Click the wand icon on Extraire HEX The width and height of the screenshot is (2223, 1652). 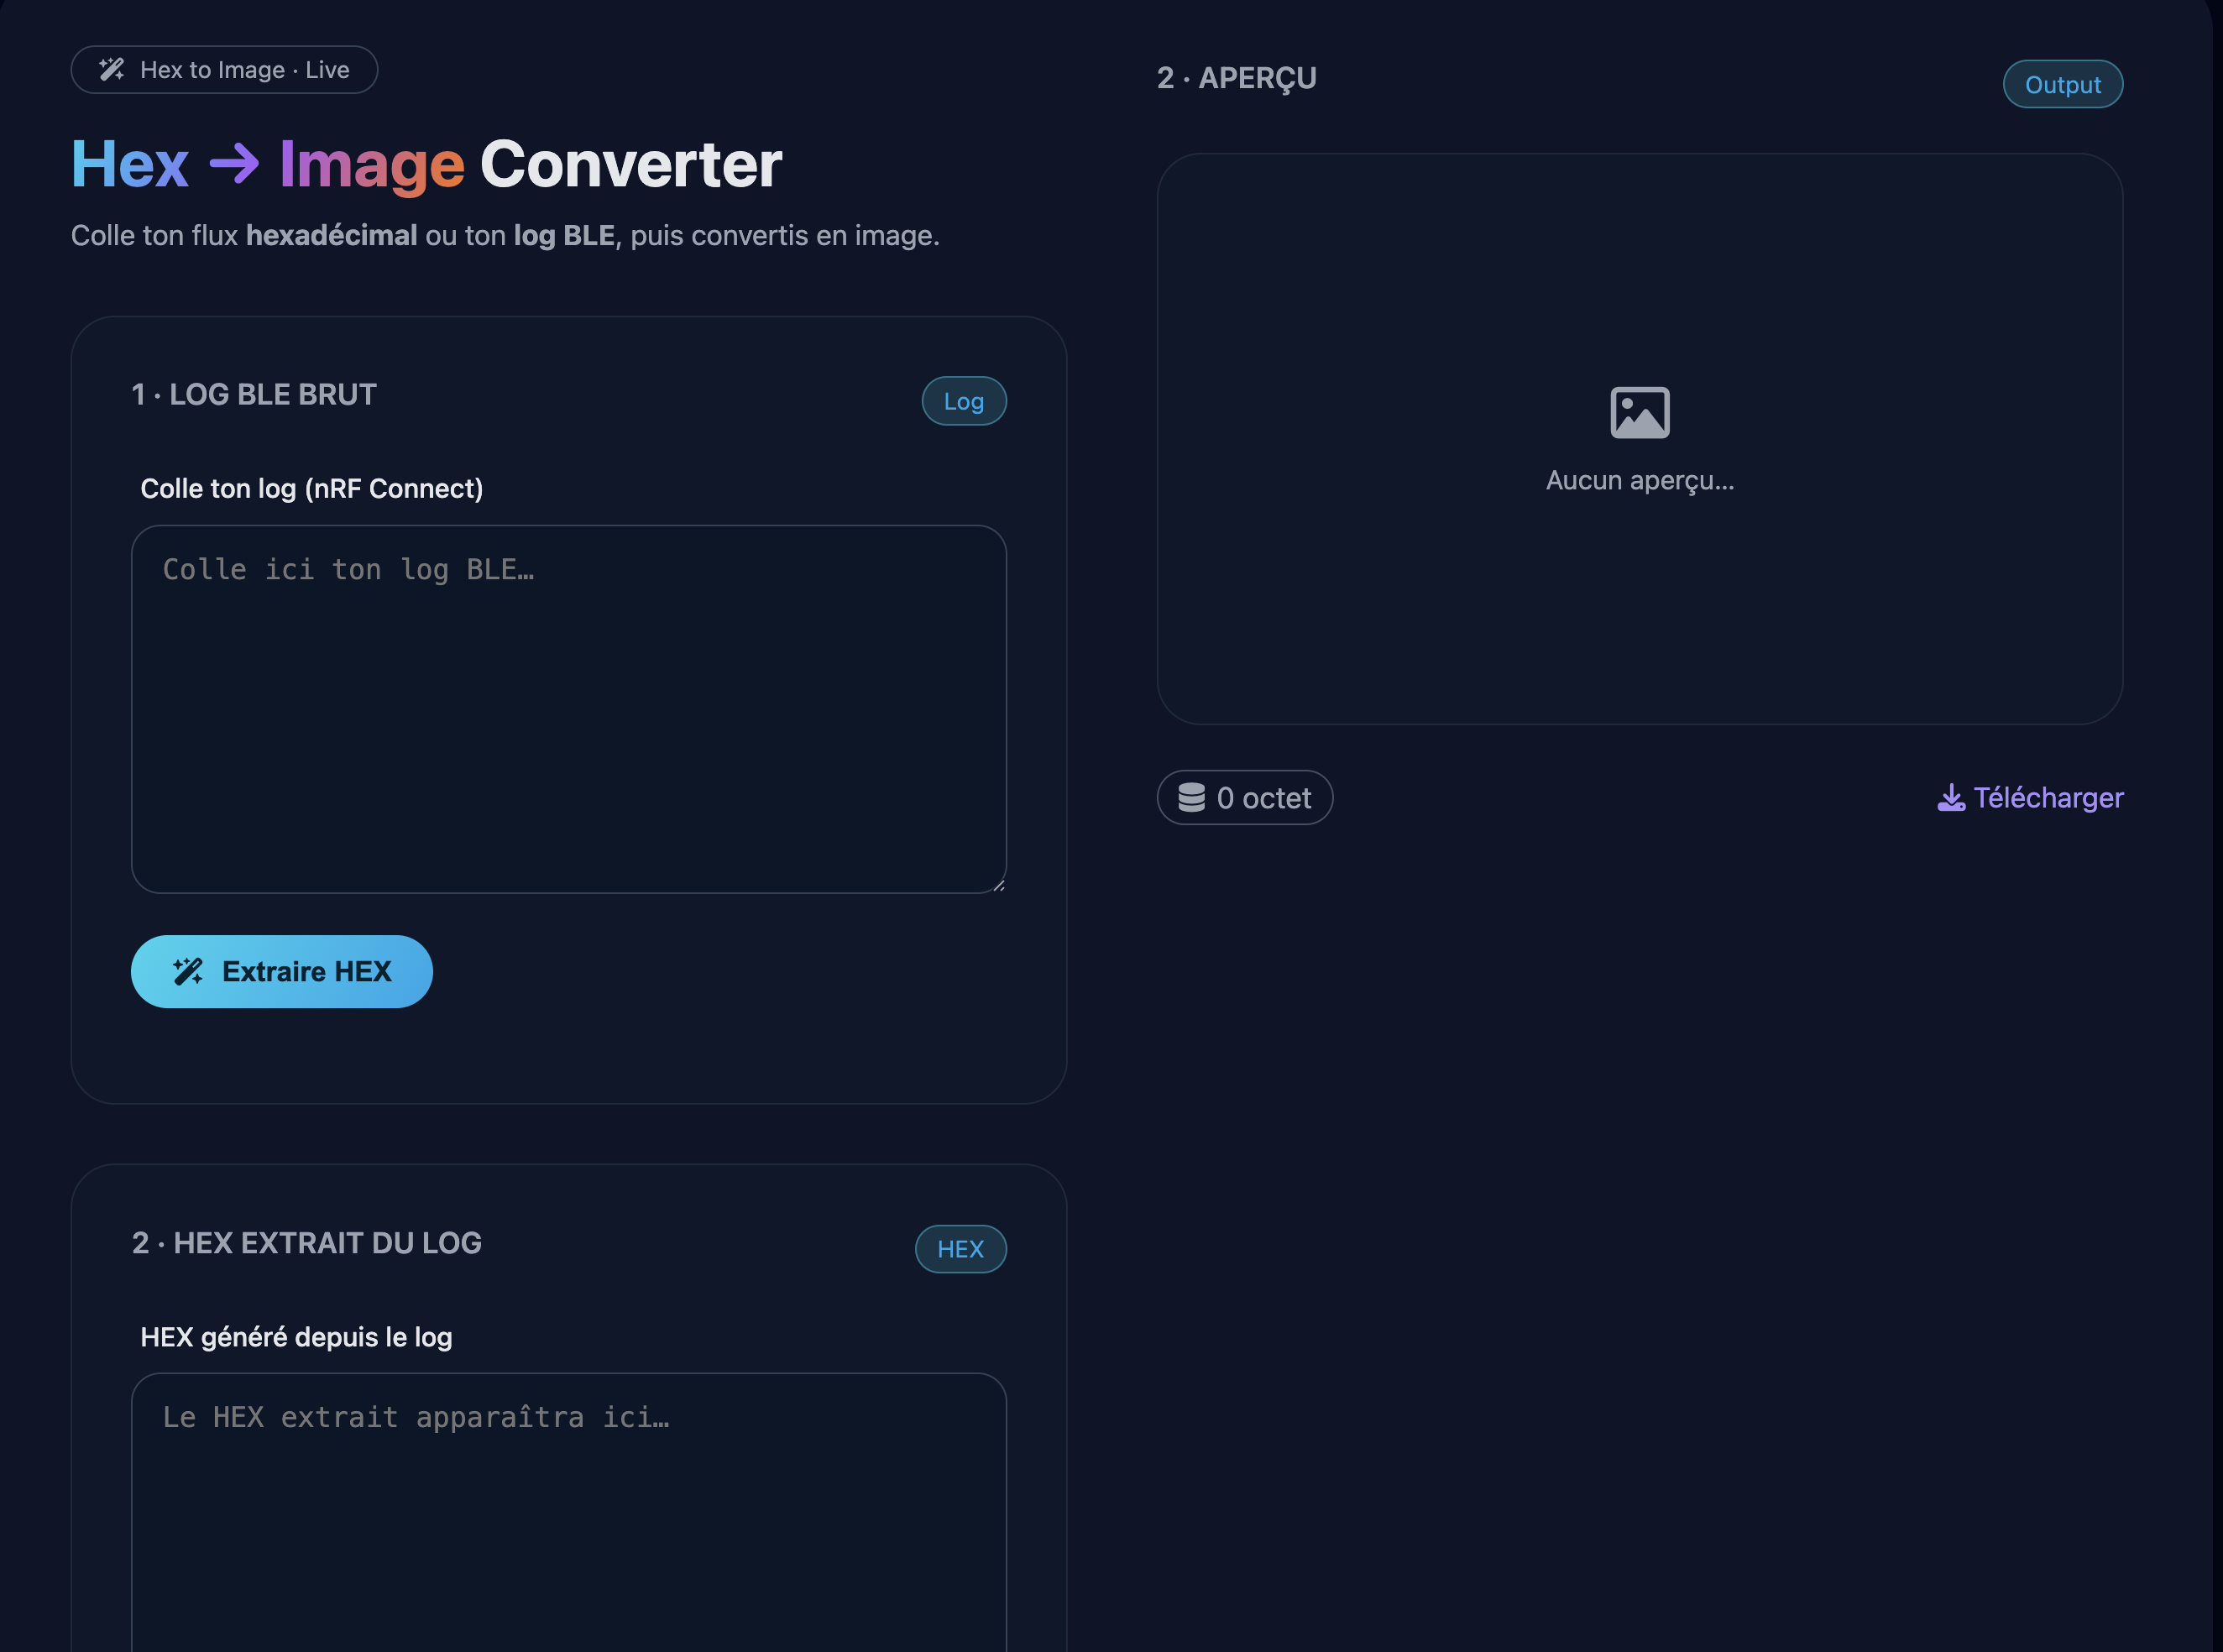coord(188,971)
